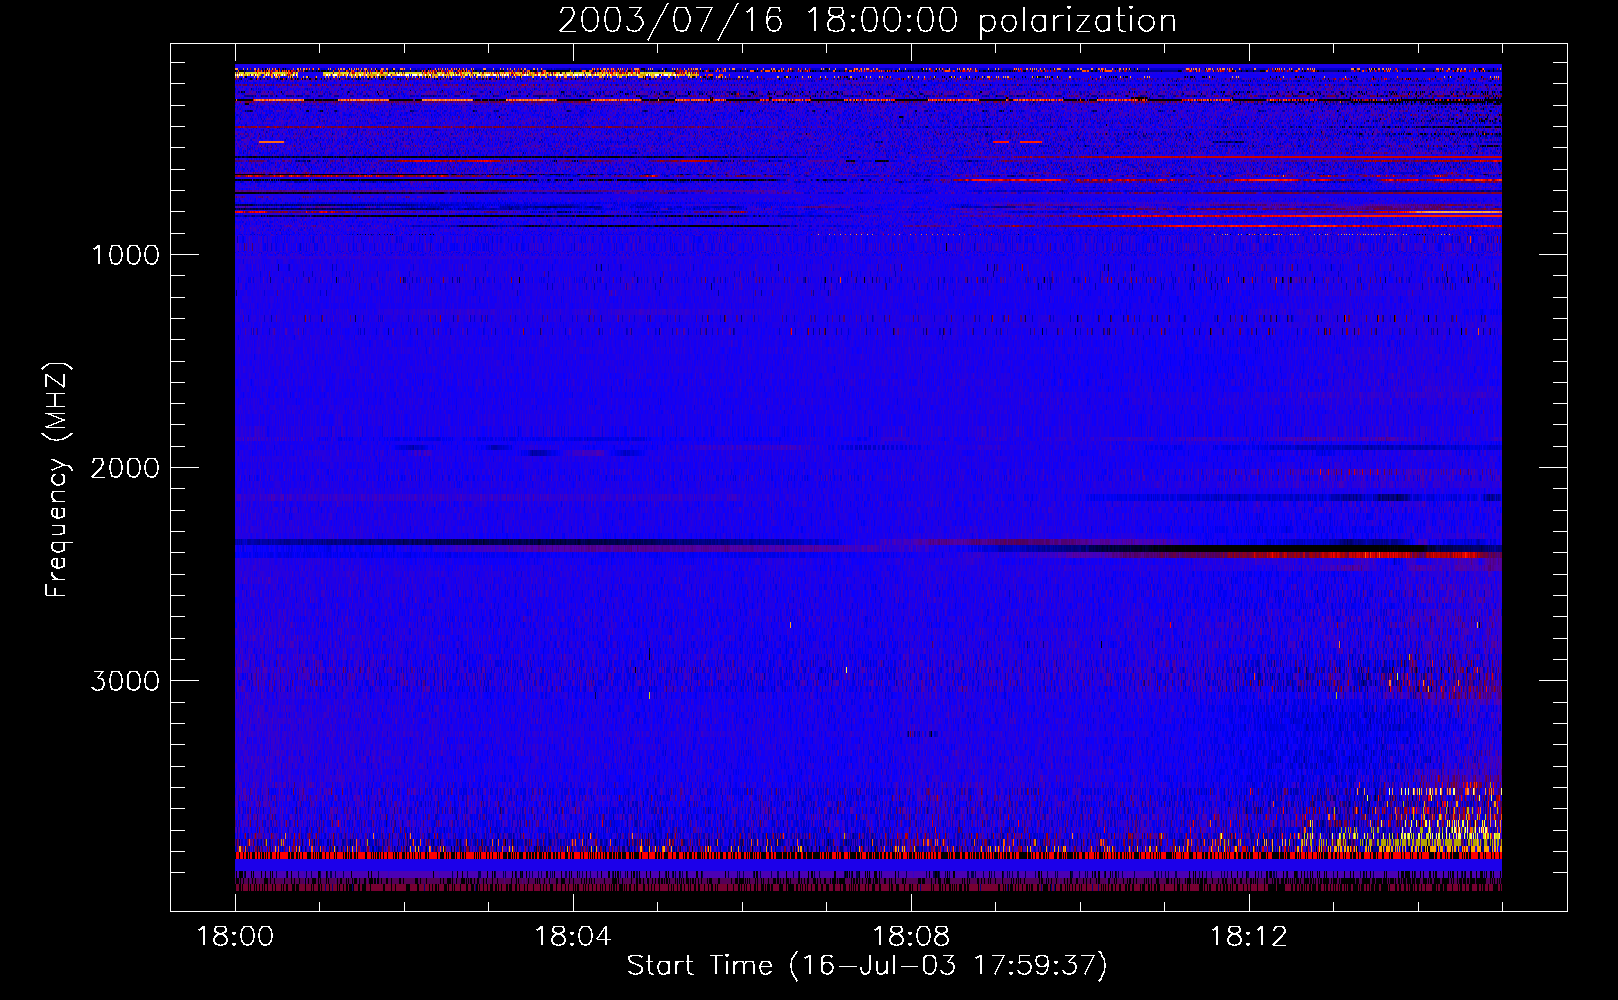Click the 18:08 time tick label
Viewport: 1618px width, 1000px height.
(x=911, y=936)
